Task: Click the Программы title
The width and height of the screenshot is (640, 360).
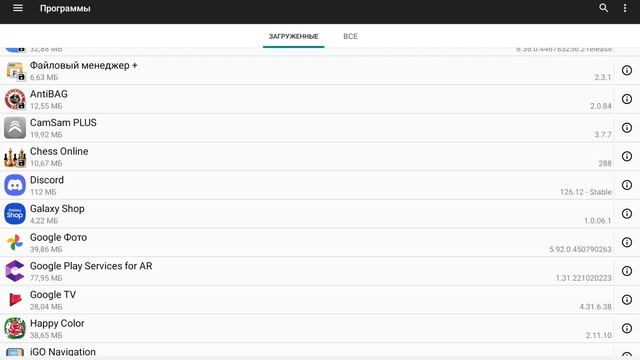Action: click(65, 9)
